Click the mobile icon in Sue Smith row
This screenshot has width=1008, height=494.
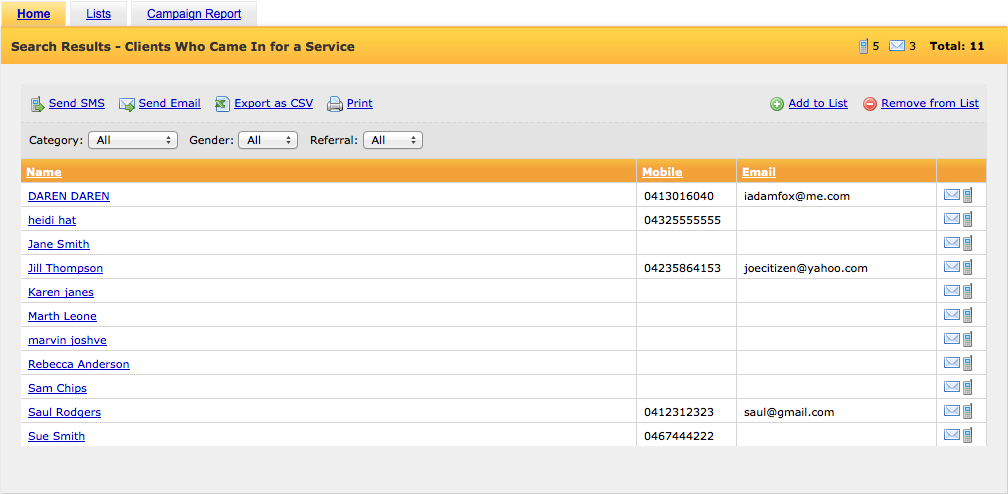967,435
